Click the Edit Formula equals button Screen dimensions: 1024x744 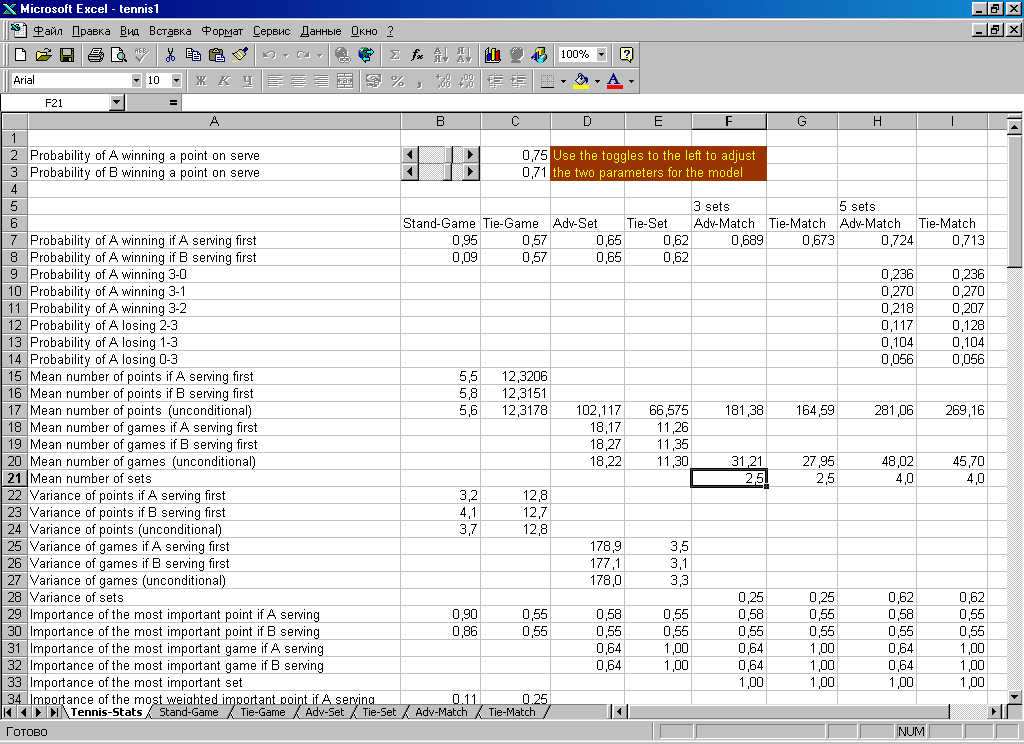pos(173,103)
